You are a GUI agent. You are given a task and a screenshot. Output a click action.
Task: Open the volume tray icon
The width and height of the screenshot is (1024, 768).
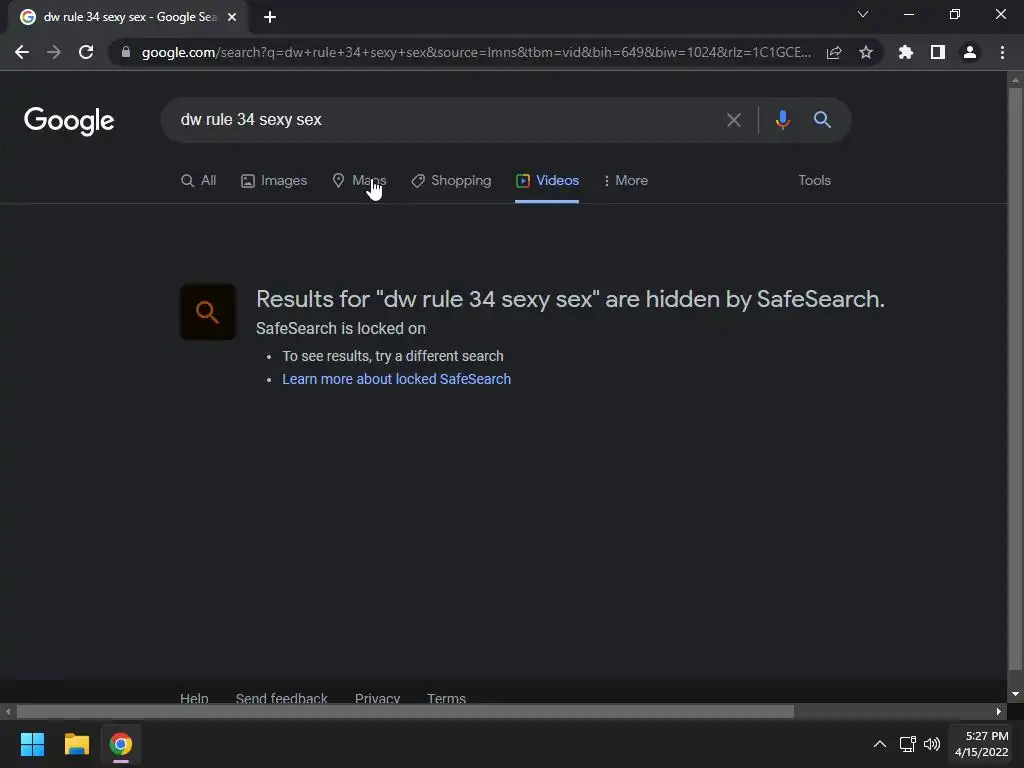(932, 744)
